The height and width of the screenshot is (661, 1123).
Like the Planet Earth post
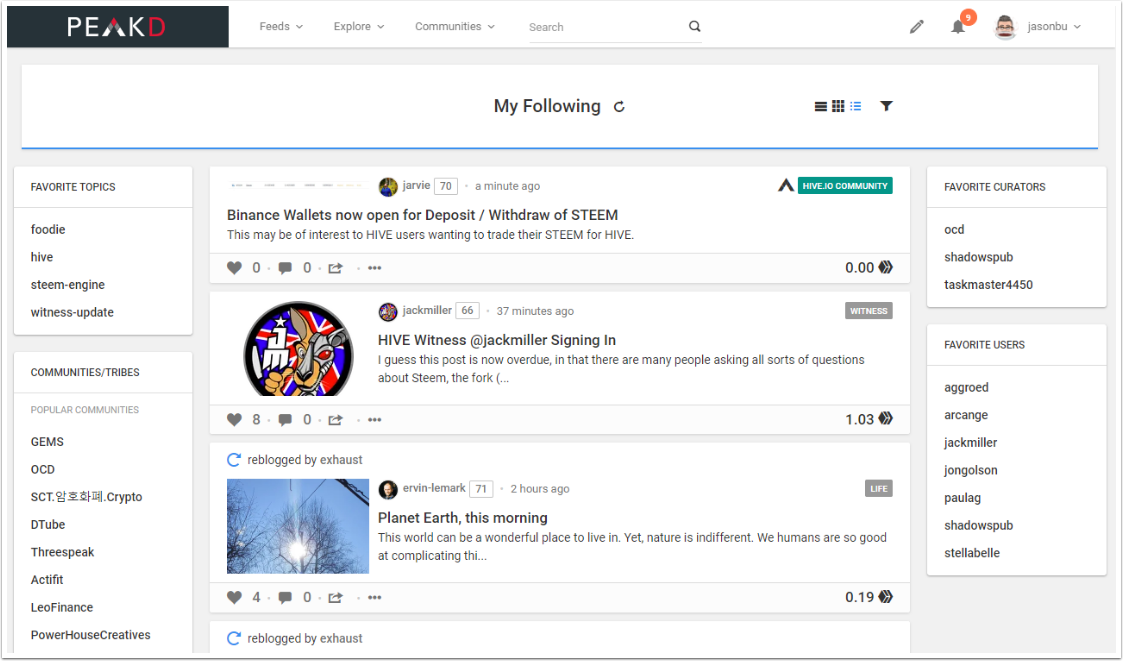234,597
